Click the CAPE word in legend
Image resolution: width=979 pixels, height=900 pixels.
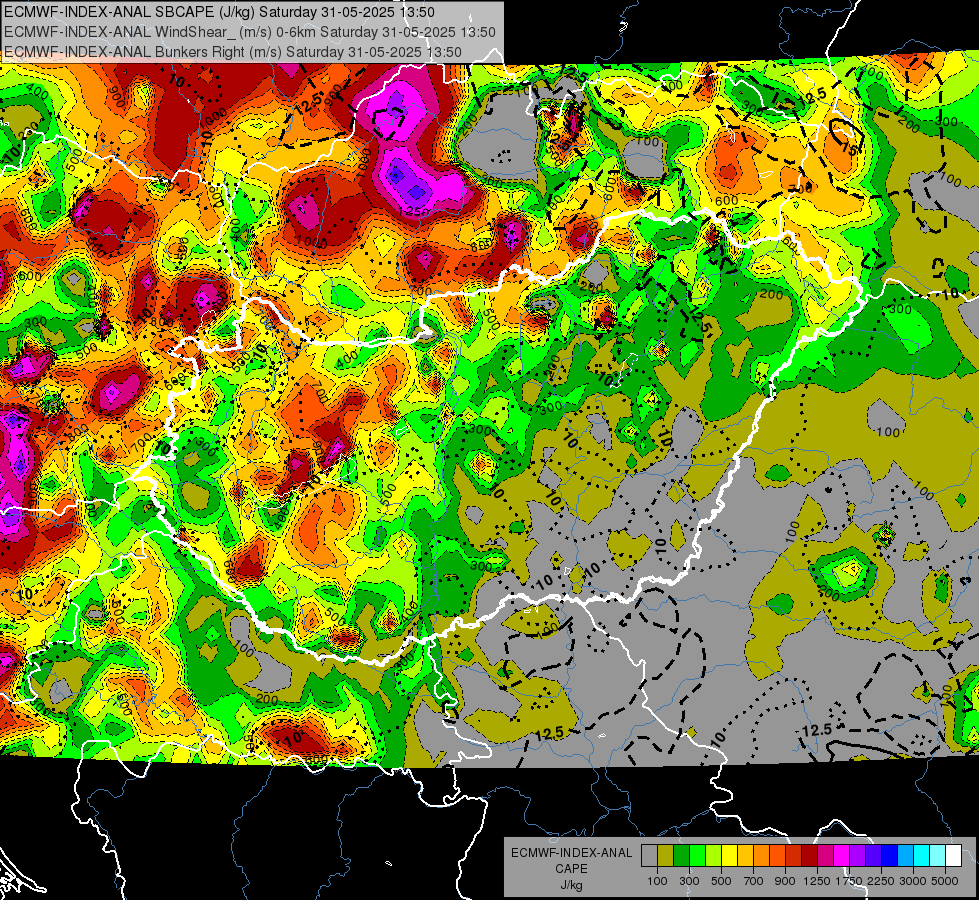coord(571,869)
